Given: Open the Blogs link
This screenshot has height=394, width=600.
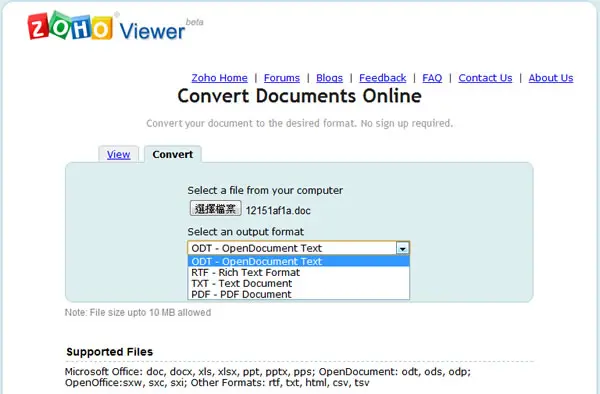Looking at the screenshot, I should pyautogui.click(x=329, y=78).
